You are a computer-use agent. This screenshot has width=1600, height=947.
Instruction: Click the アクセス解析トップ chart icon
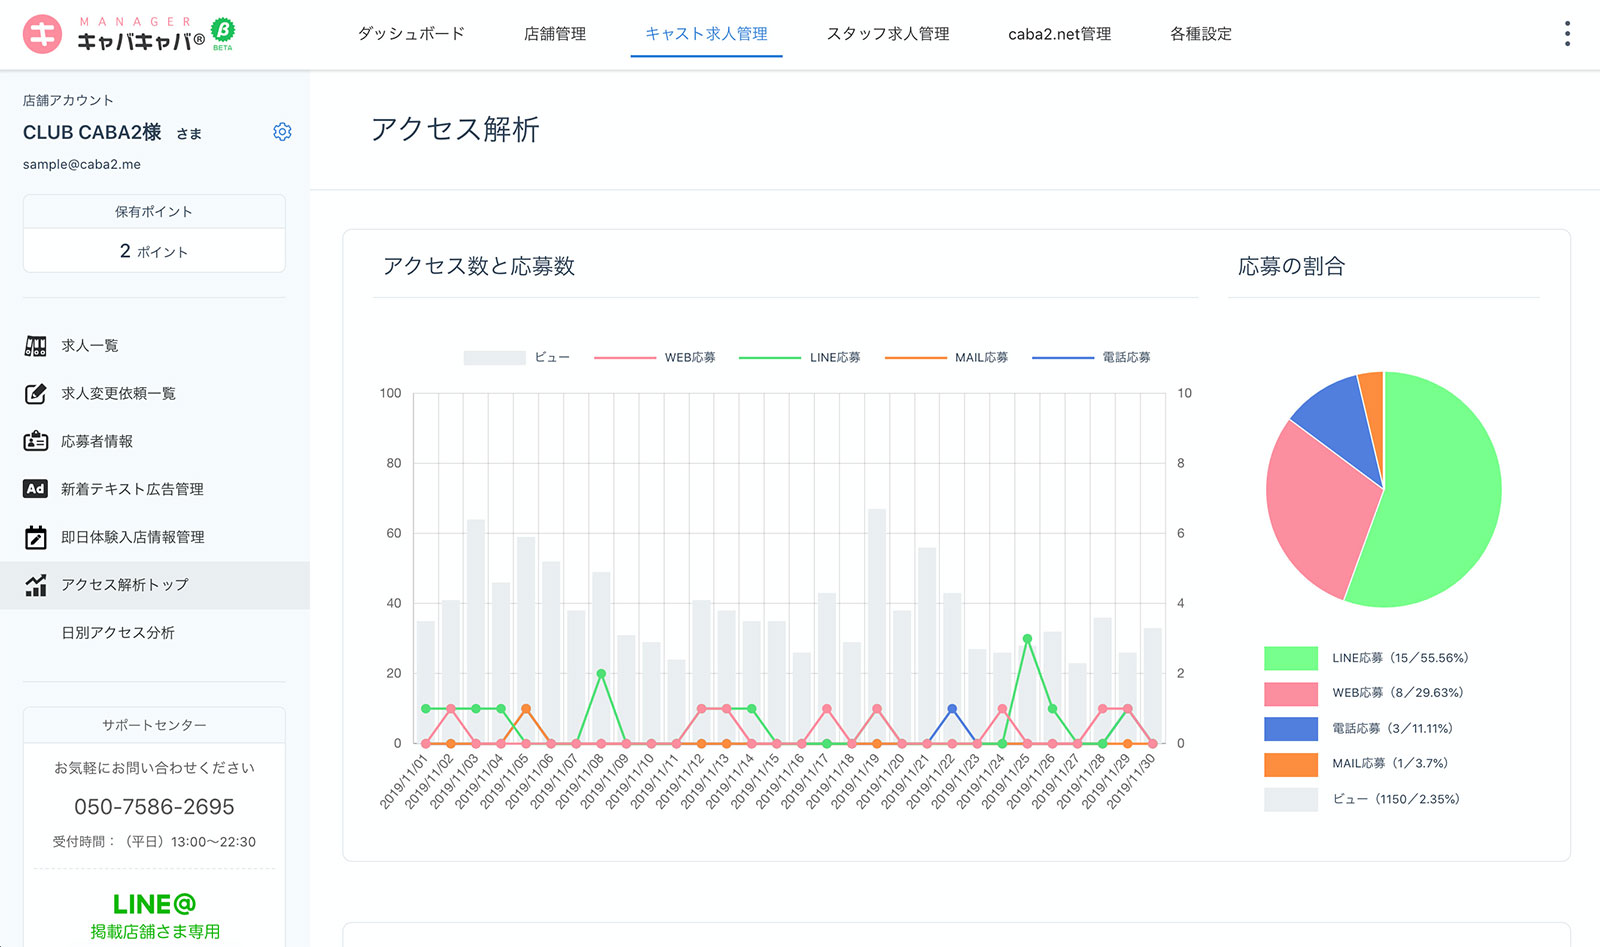[x=36, y=585]
